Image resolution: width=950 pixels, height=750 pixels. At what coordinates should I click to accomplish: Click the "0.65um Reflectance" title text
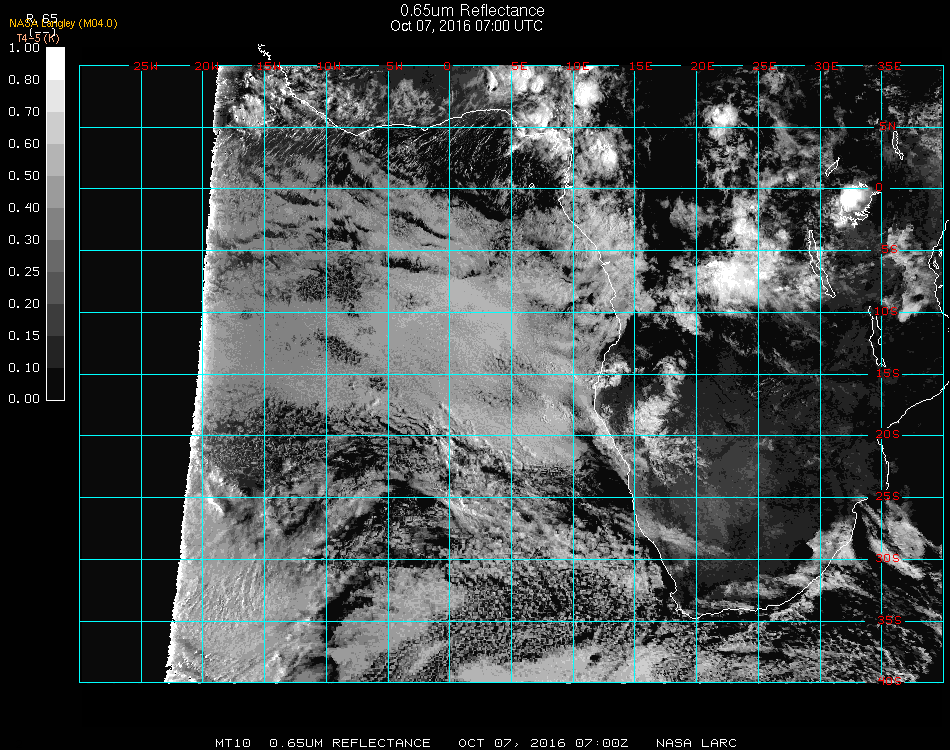[472, 10]
